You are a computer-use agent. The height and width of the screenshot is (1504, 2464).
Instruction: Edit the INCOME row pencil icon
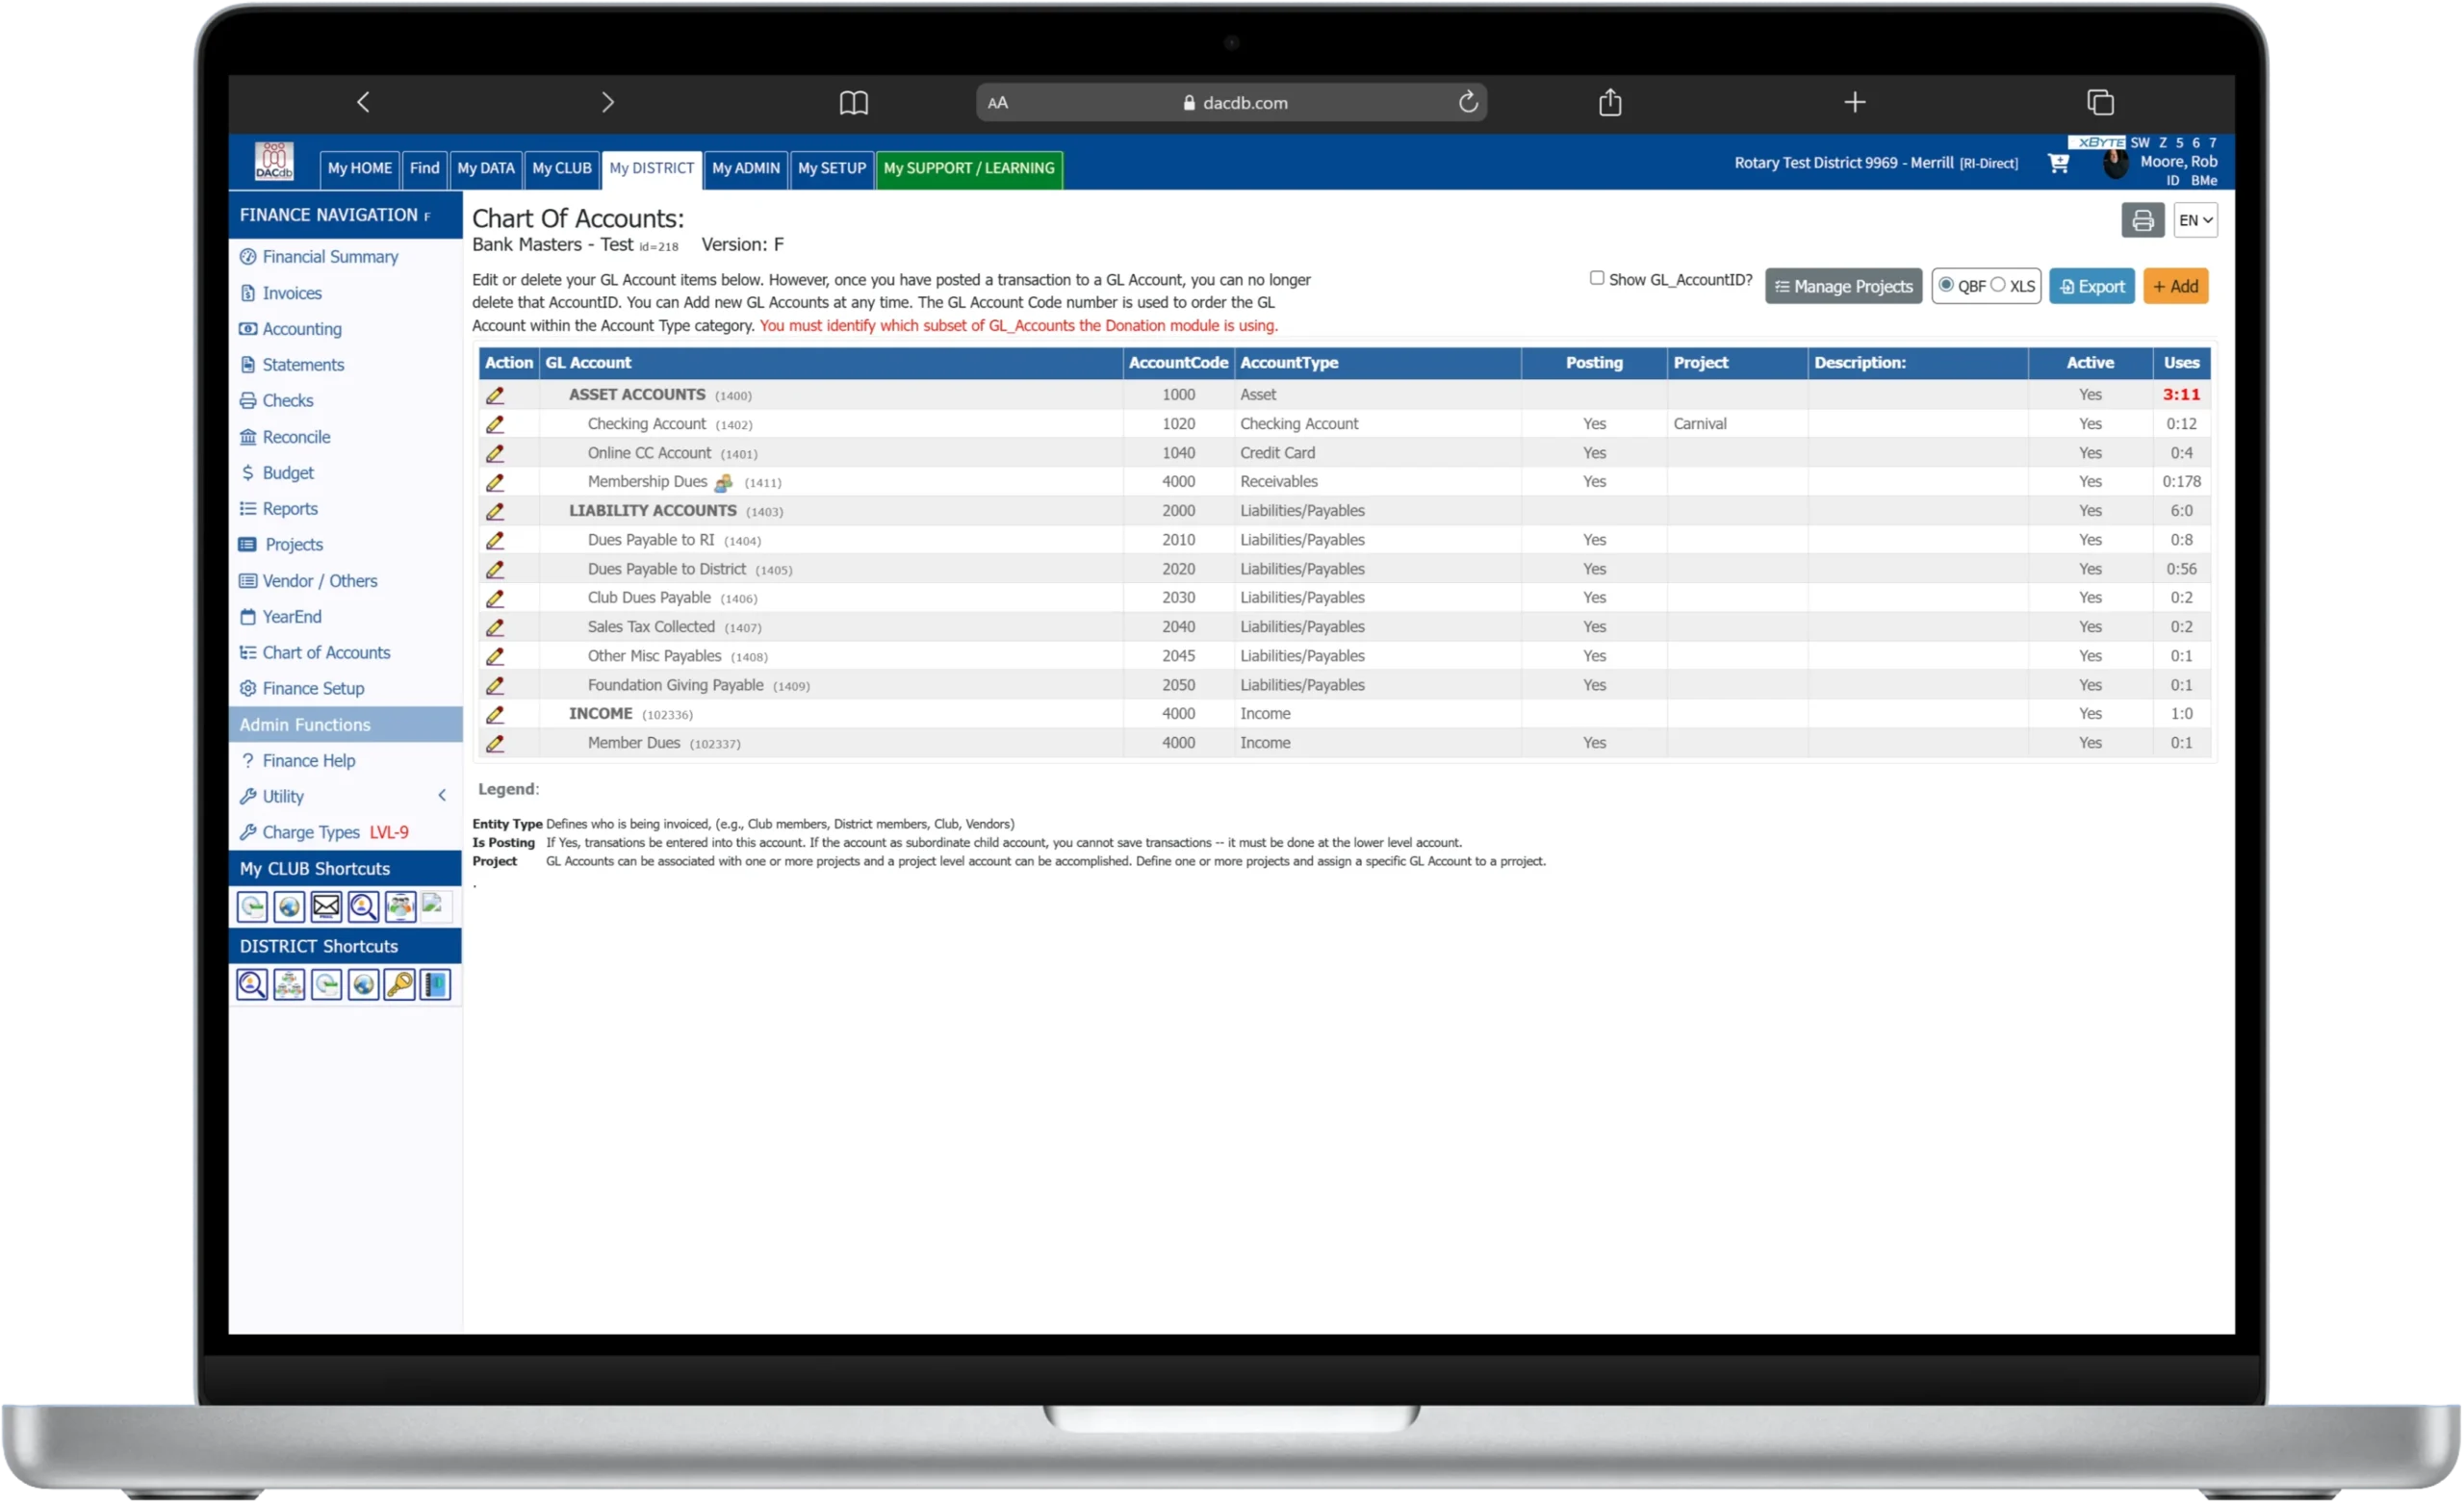point(495,714)
